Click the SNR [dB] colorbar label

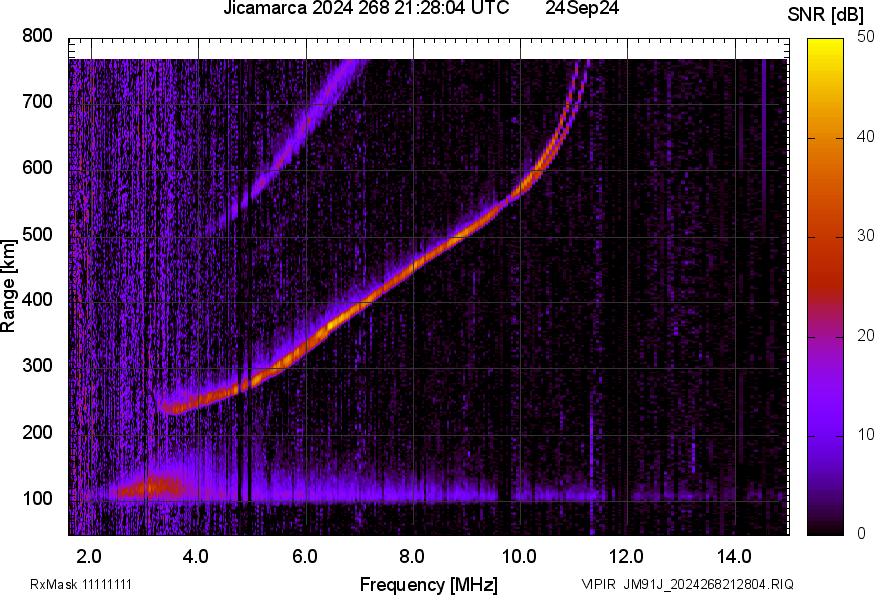[825, 15]
